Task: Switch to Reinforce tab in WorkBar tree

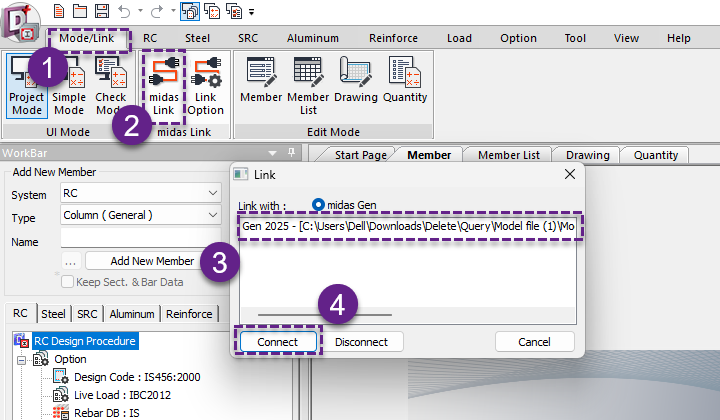Action: 189,314
